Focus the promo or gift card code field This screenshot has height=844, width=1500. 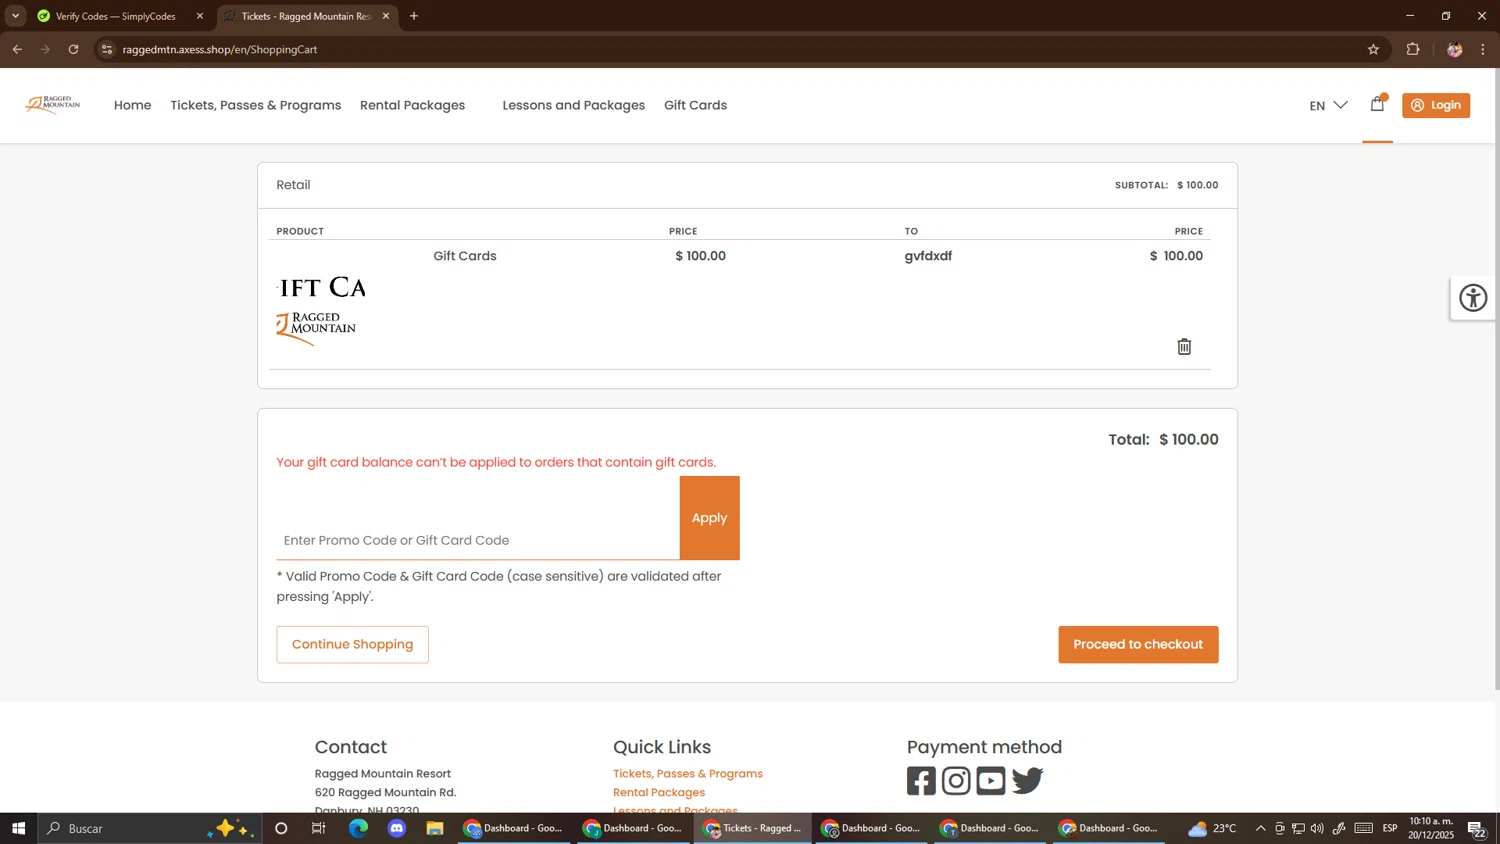click(x=478, y=540)
